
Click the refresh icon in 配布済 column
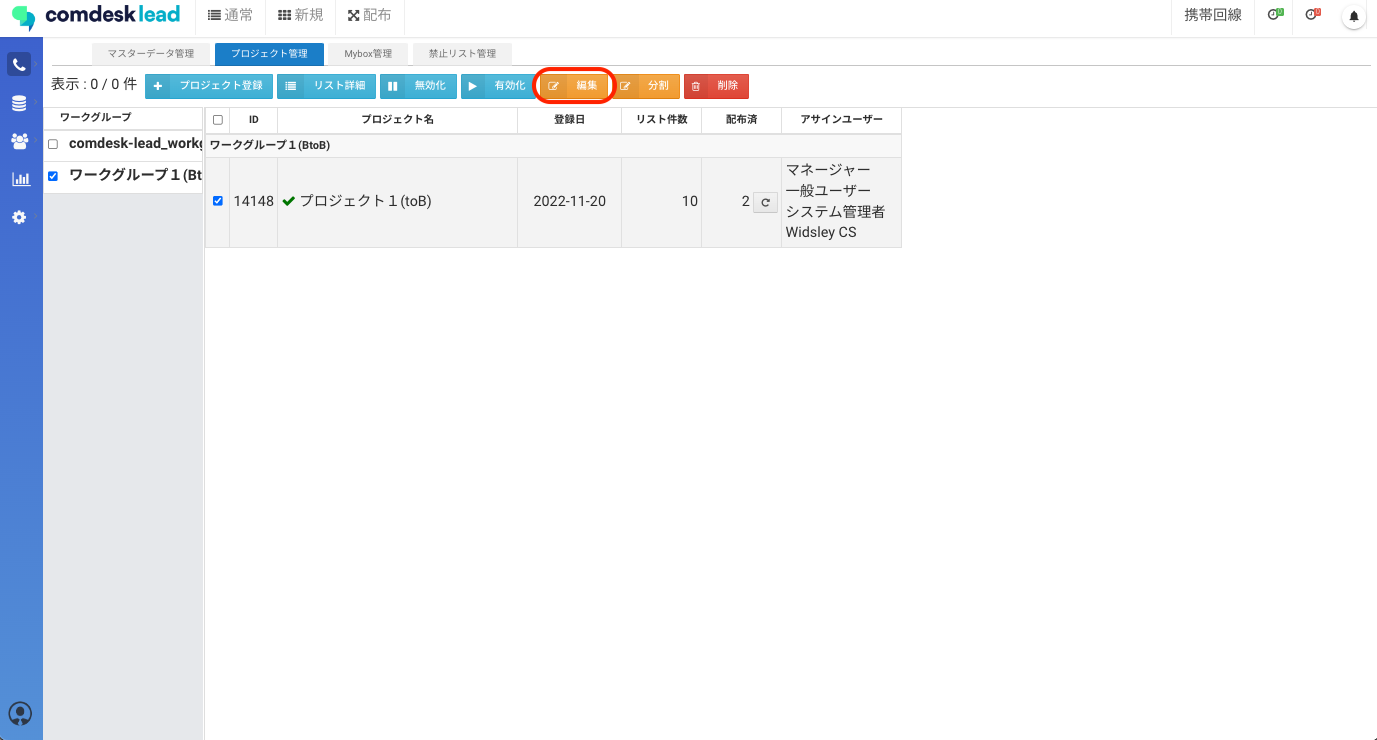click(x=765, y=202)
